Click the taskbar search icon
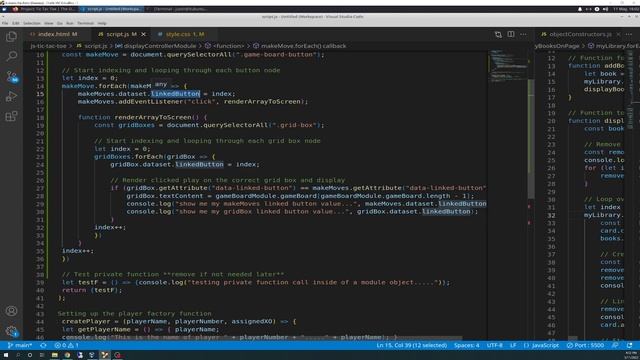The image size is (640, 360). coord(18,356)
